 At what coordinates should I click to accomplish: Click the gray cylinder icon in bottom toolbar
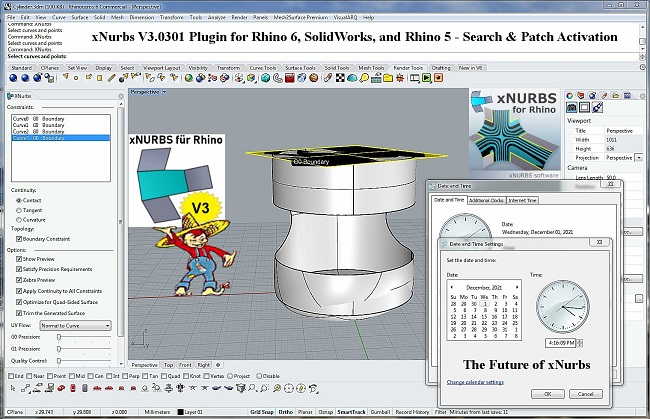coord(85,388)
